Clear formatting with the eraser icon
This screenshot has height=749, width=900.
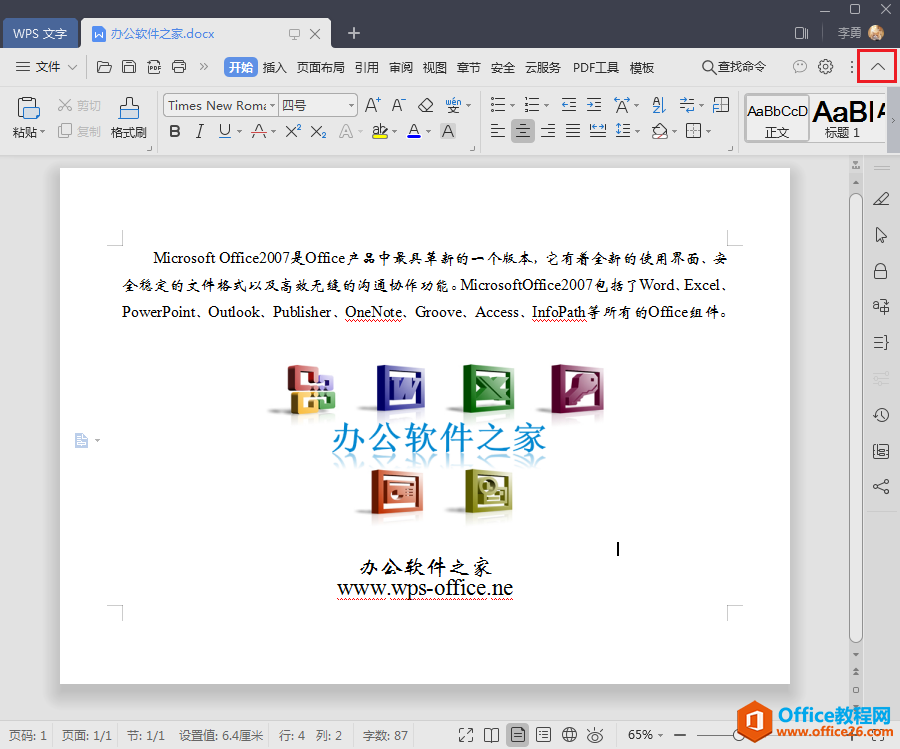425,105
